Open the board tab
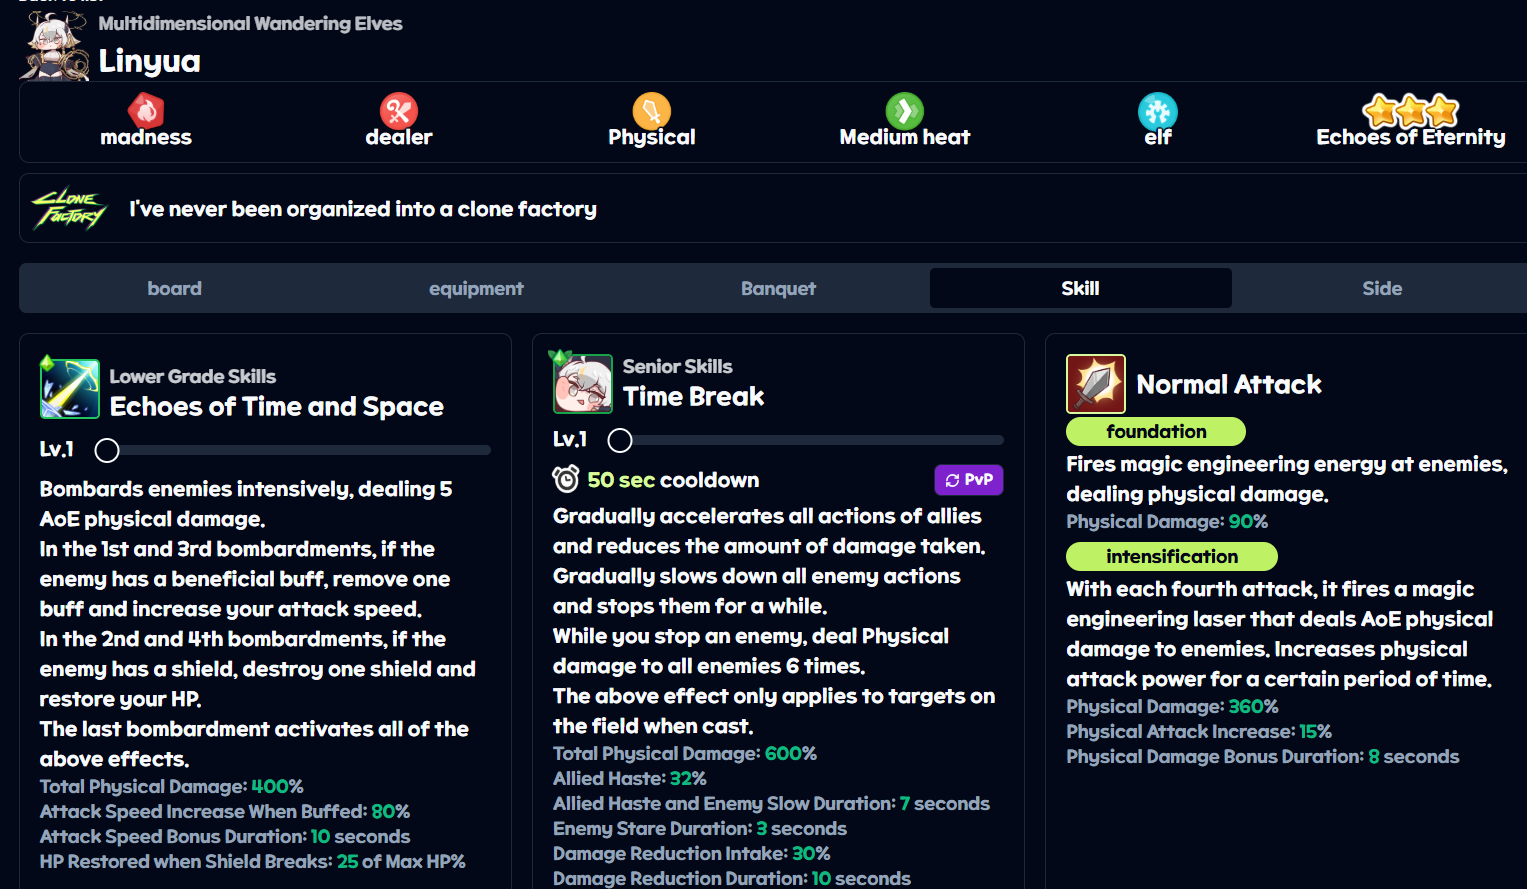 (174, 288)
